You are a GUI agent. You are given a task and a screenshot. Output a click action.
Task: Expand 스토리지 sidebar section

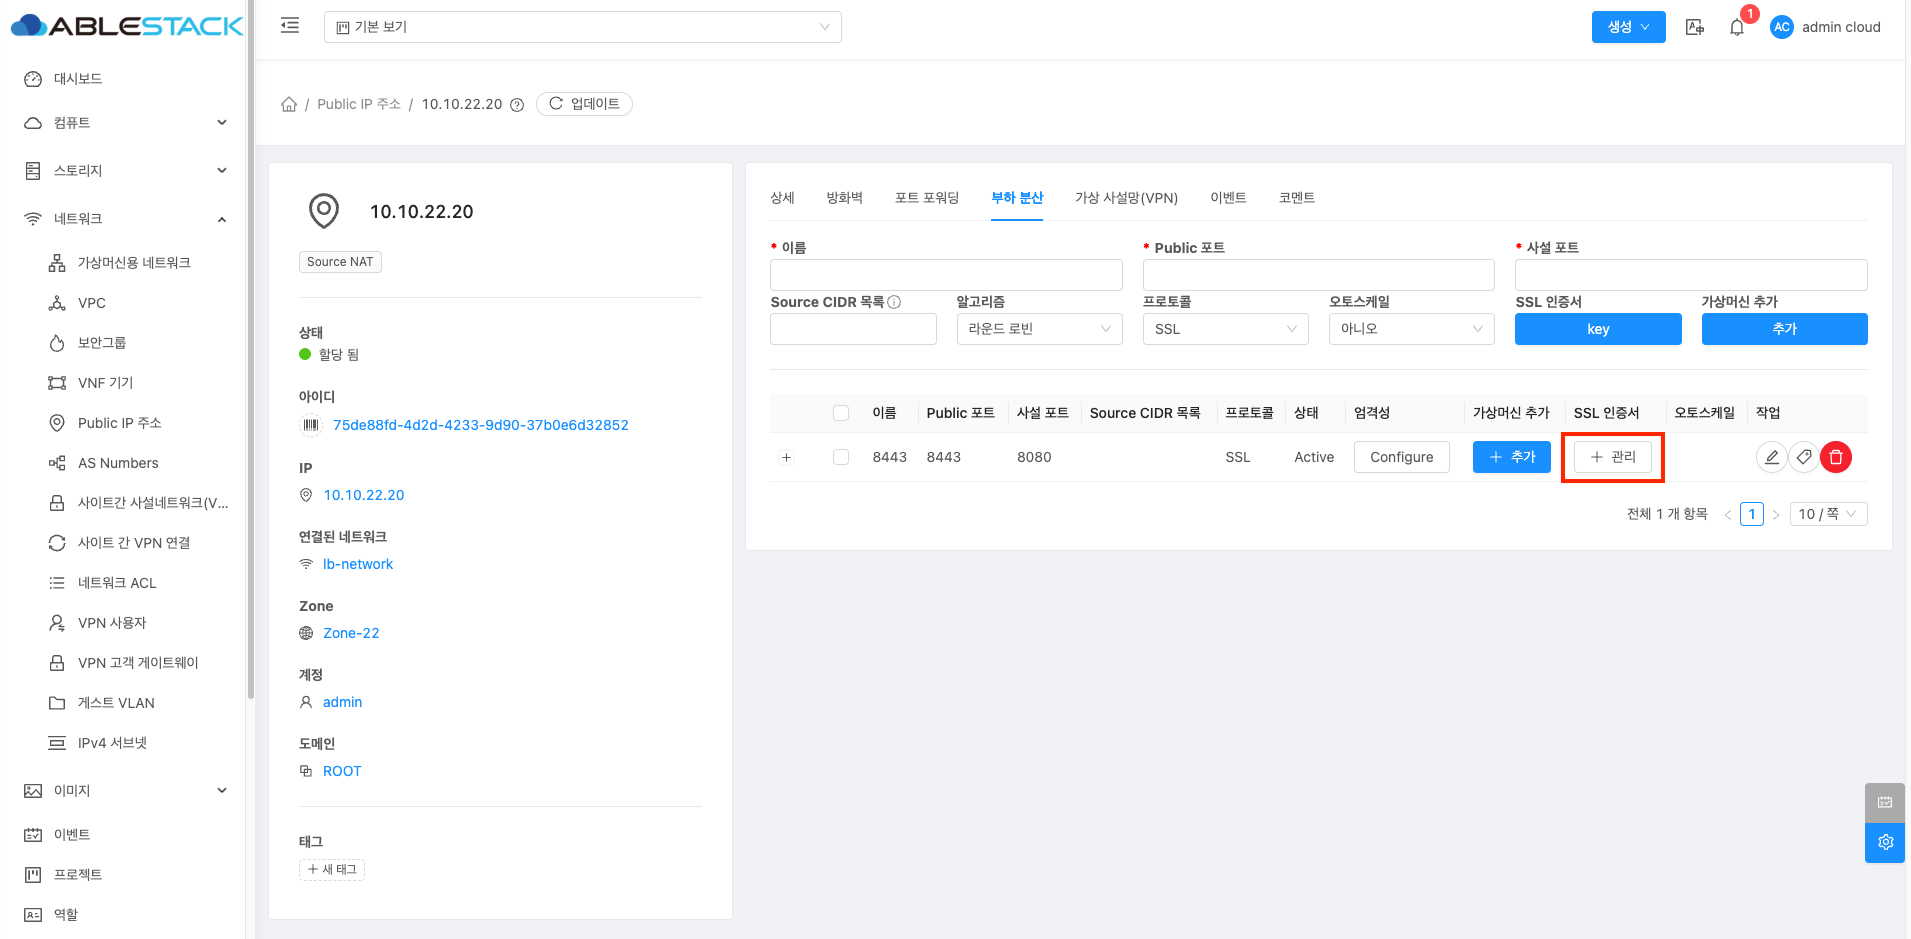[x=126, y=171]
